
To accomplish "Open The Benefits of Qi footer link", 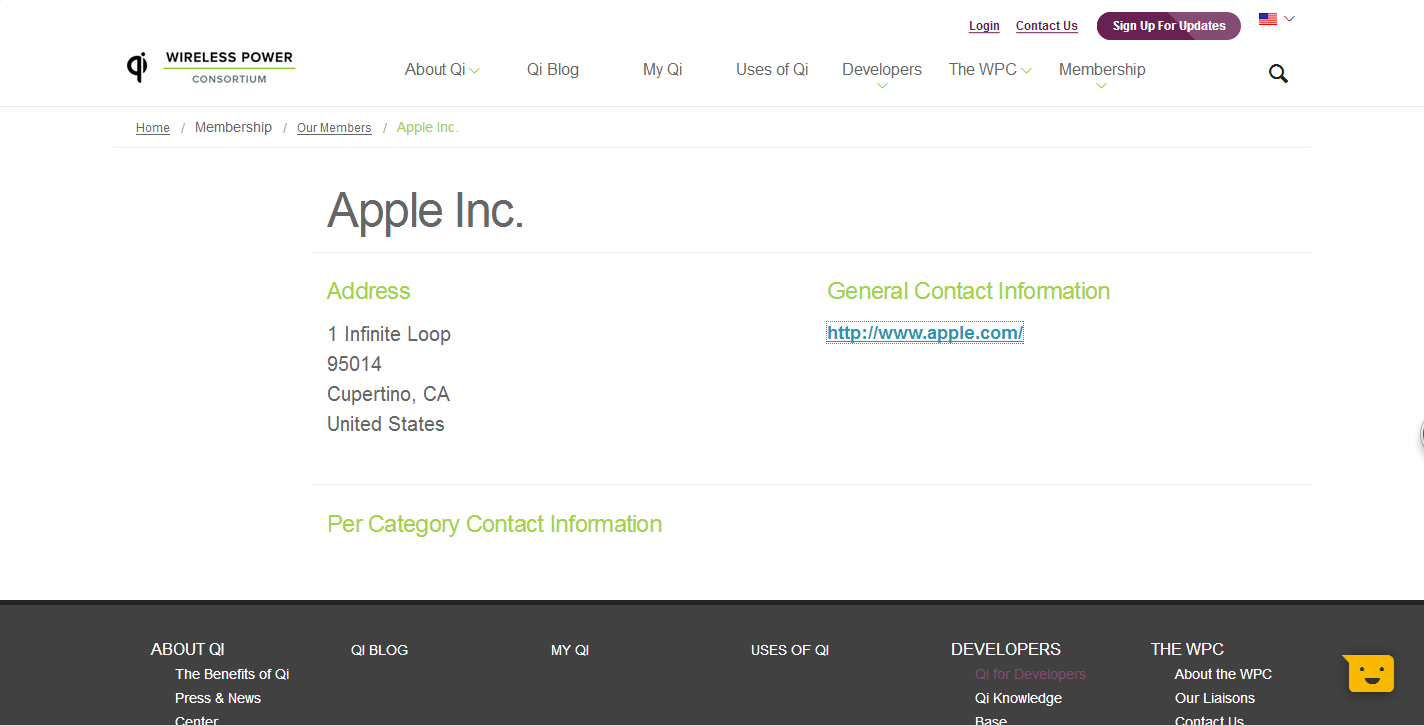I will 232,674.
